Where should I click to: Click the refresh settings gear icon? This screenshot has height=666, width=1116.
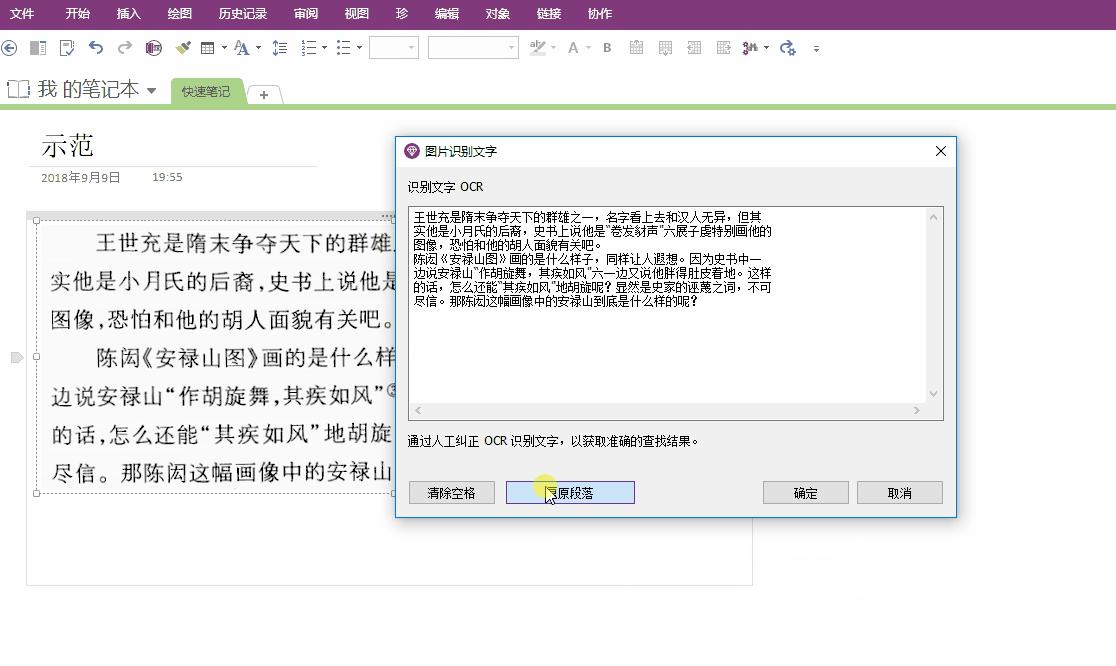pyautogui.click(x=787, y=48)
